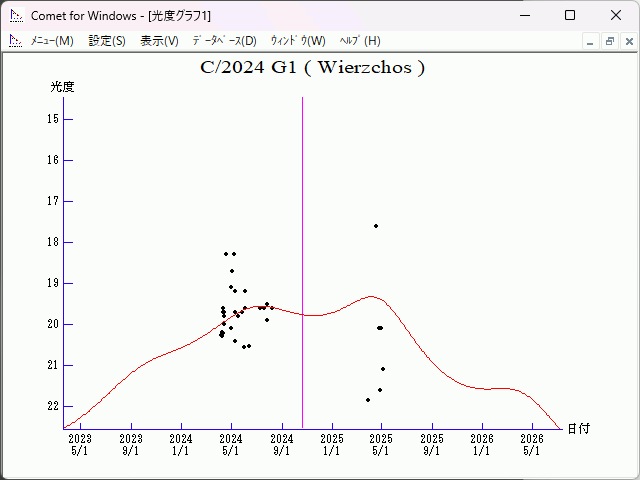Close the inner 光度グラフ1 child window
This screenshot has width=640, height=480.
(x=627, y=41)
